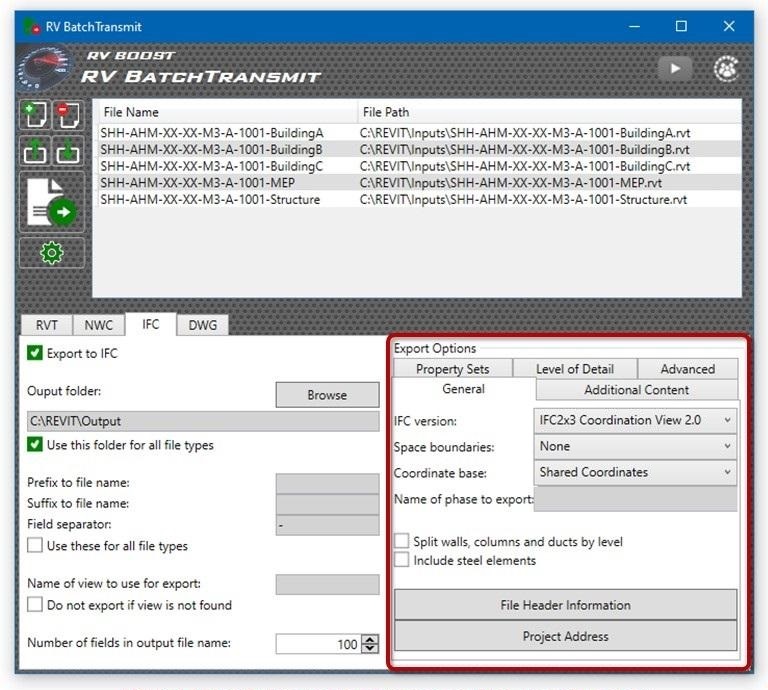Image resolution: width=768 pixels, height=690 pixels.
Task: Open the Coordinate base dropdown
Action: coord(635,472)
